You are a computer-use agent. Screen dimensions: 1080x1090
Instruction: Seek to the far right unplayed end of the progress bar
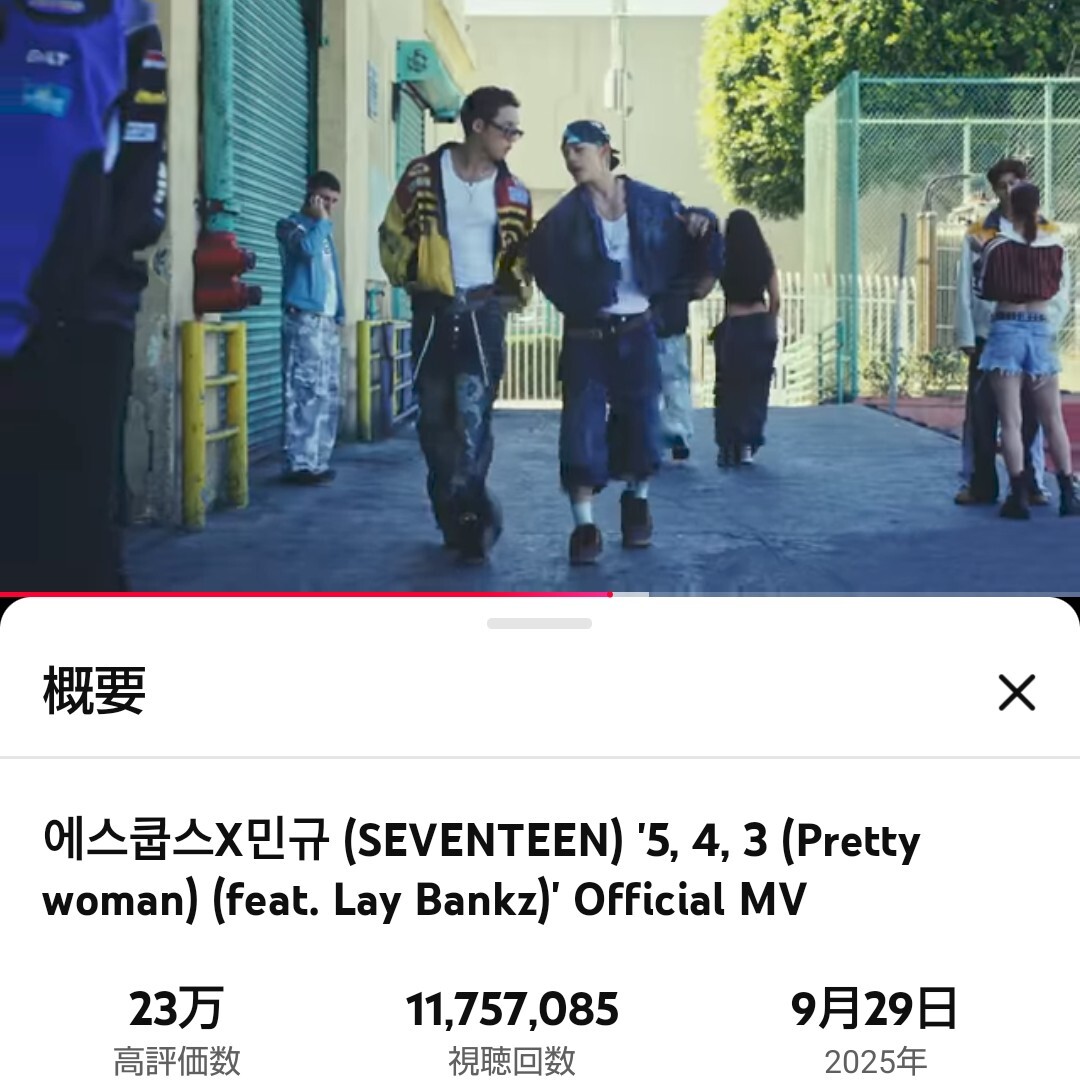tap(1076, 594)
